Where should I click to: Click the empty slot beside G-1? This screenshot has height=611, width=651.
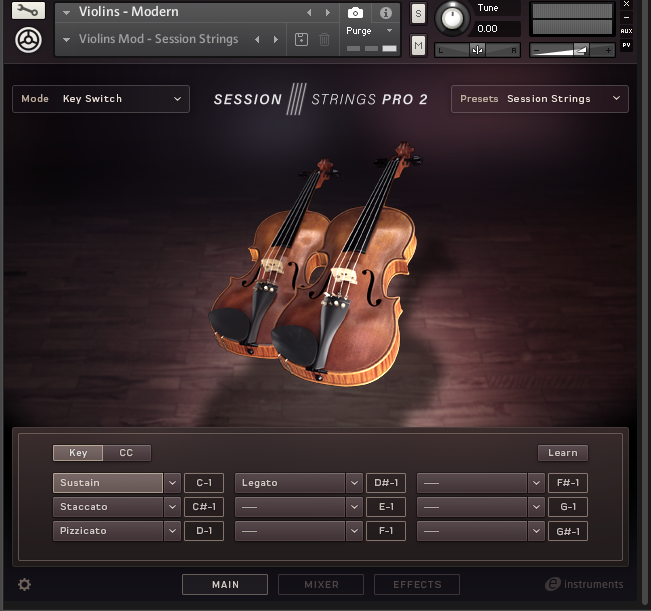point(472,507)
